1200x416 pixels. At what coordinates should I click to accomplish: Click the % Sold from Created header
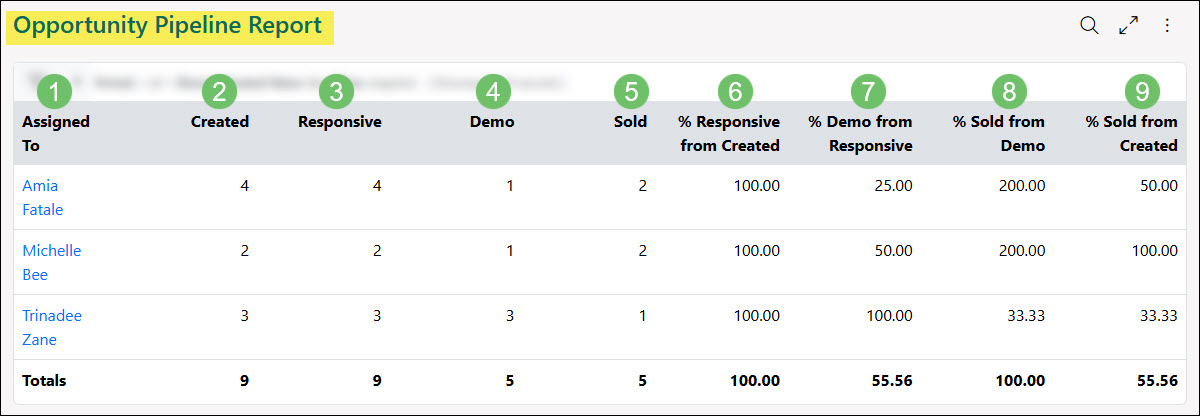pyautogui.click(x=1131, y=133)
